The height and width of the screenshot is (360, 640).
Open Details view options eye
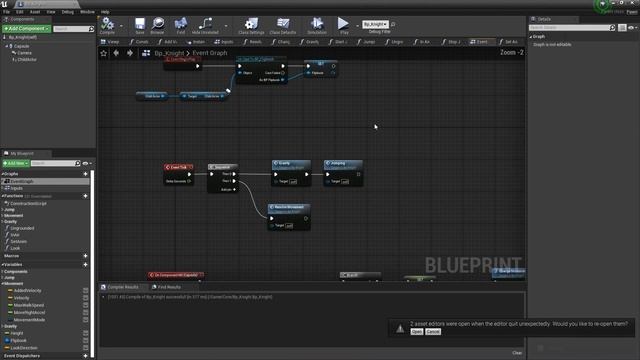(632, 28)
